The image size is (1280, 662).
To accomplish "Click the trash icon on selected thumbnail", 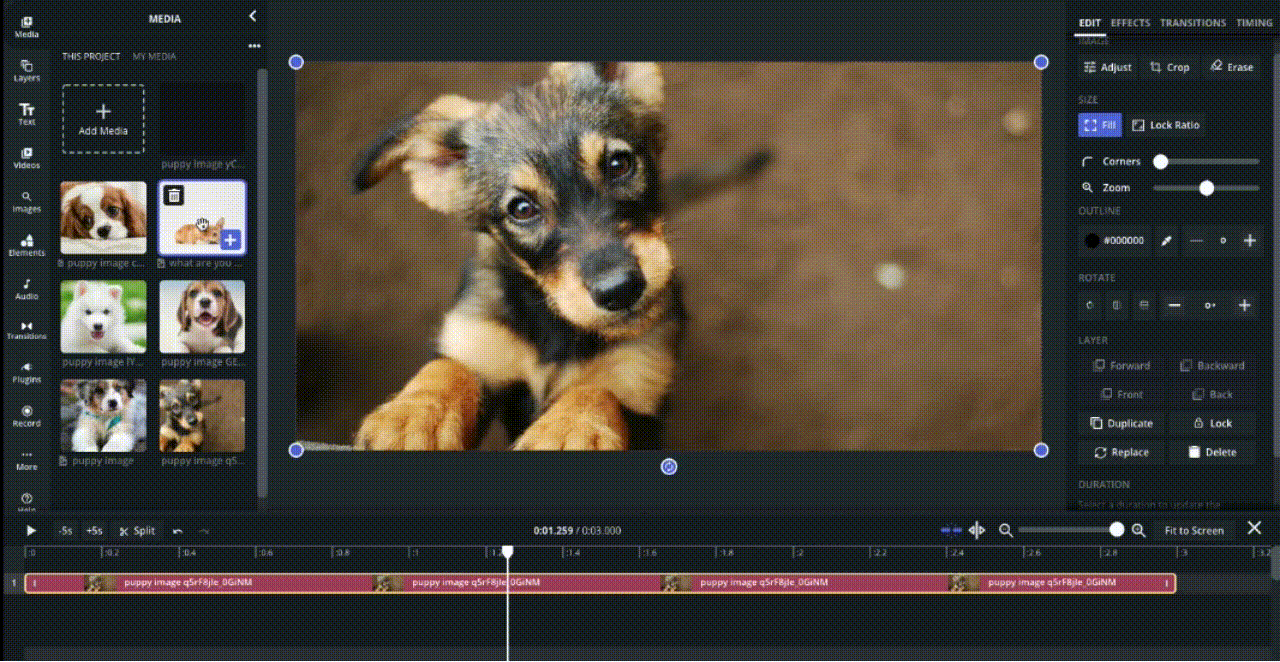I will point(173,196).
